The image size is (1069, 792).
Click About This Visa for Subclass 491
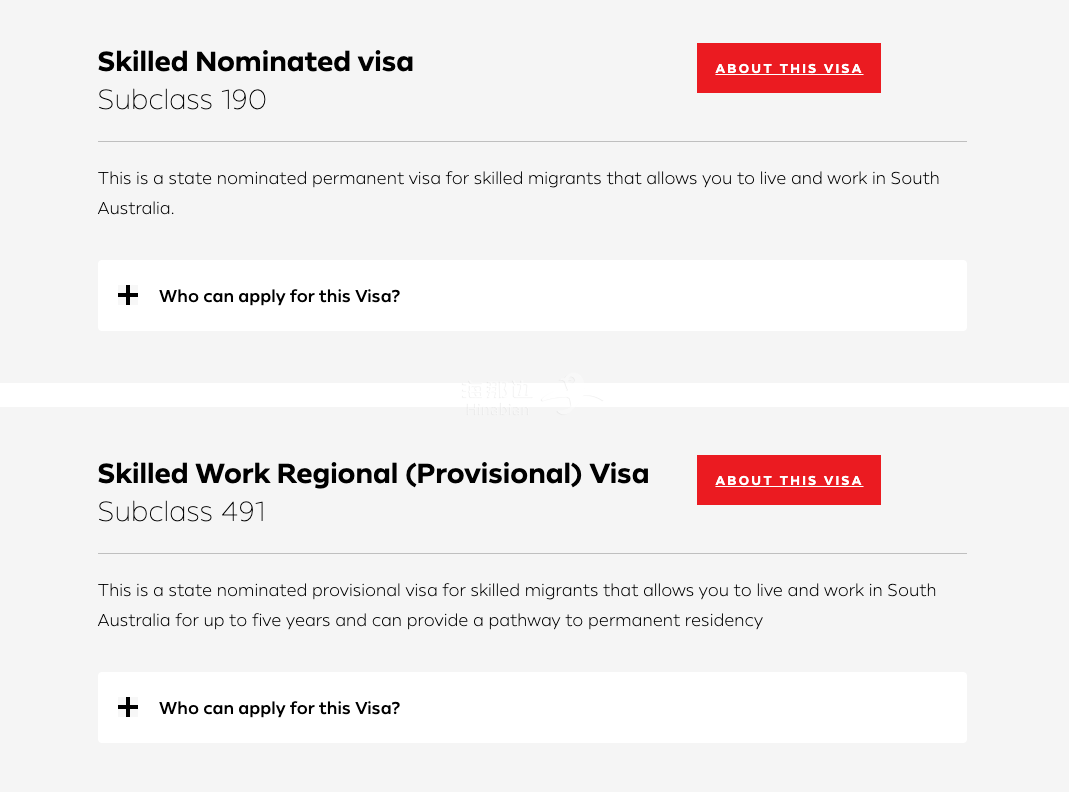click(x=788, y=480)
